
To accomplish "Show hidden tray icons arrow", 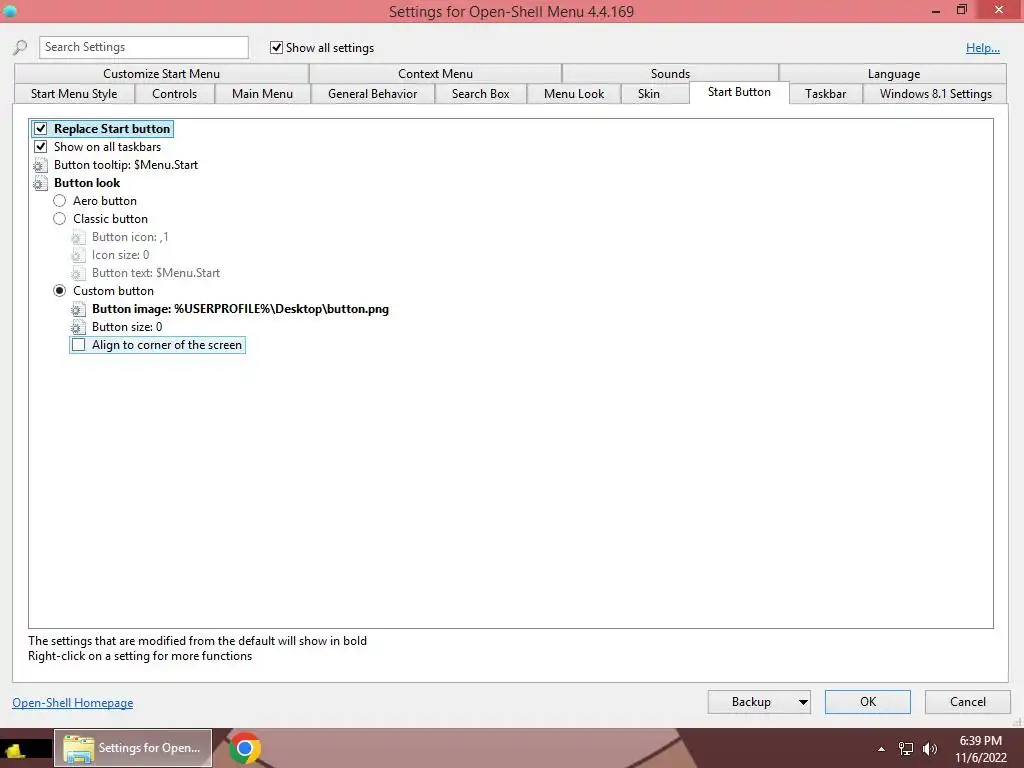I will (882, 749).
